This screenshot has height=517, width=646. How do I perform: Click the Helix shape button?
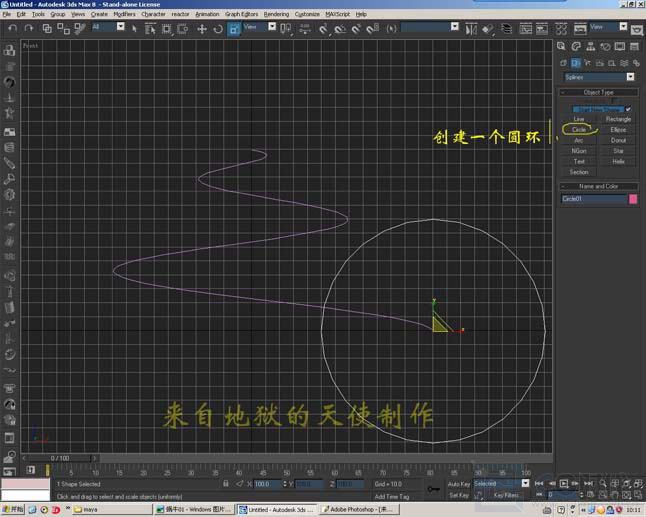618,162
